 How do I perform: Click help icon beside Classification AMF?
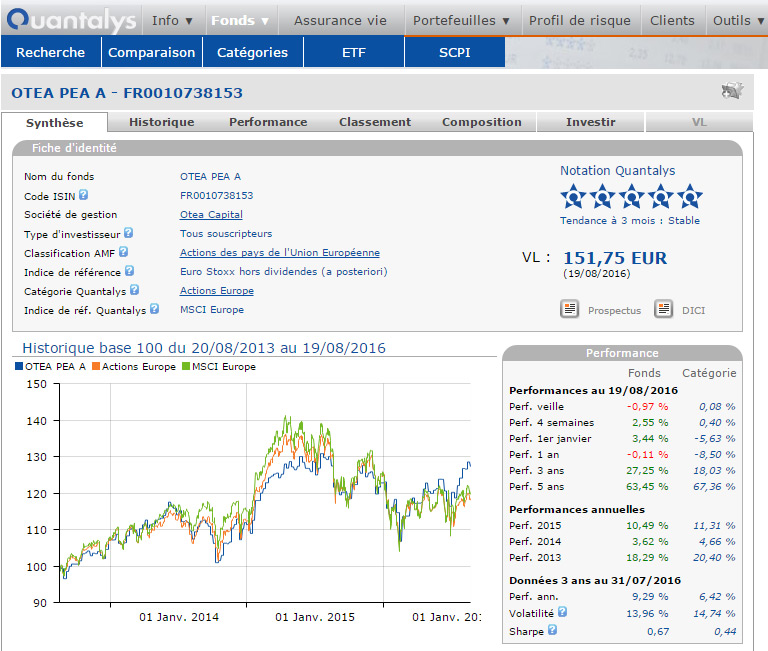click(124, 253)
